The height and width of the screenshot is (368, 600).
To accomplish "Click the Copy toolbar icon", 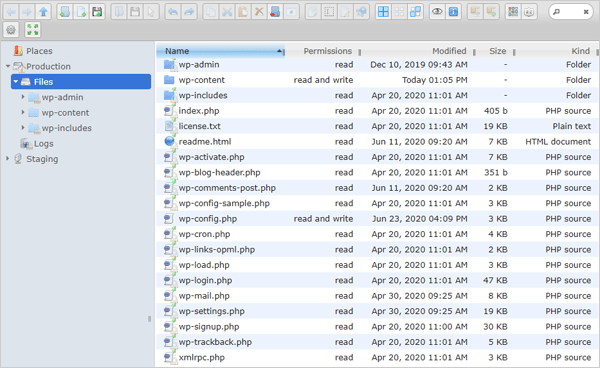I will click(x=210, y=12).
